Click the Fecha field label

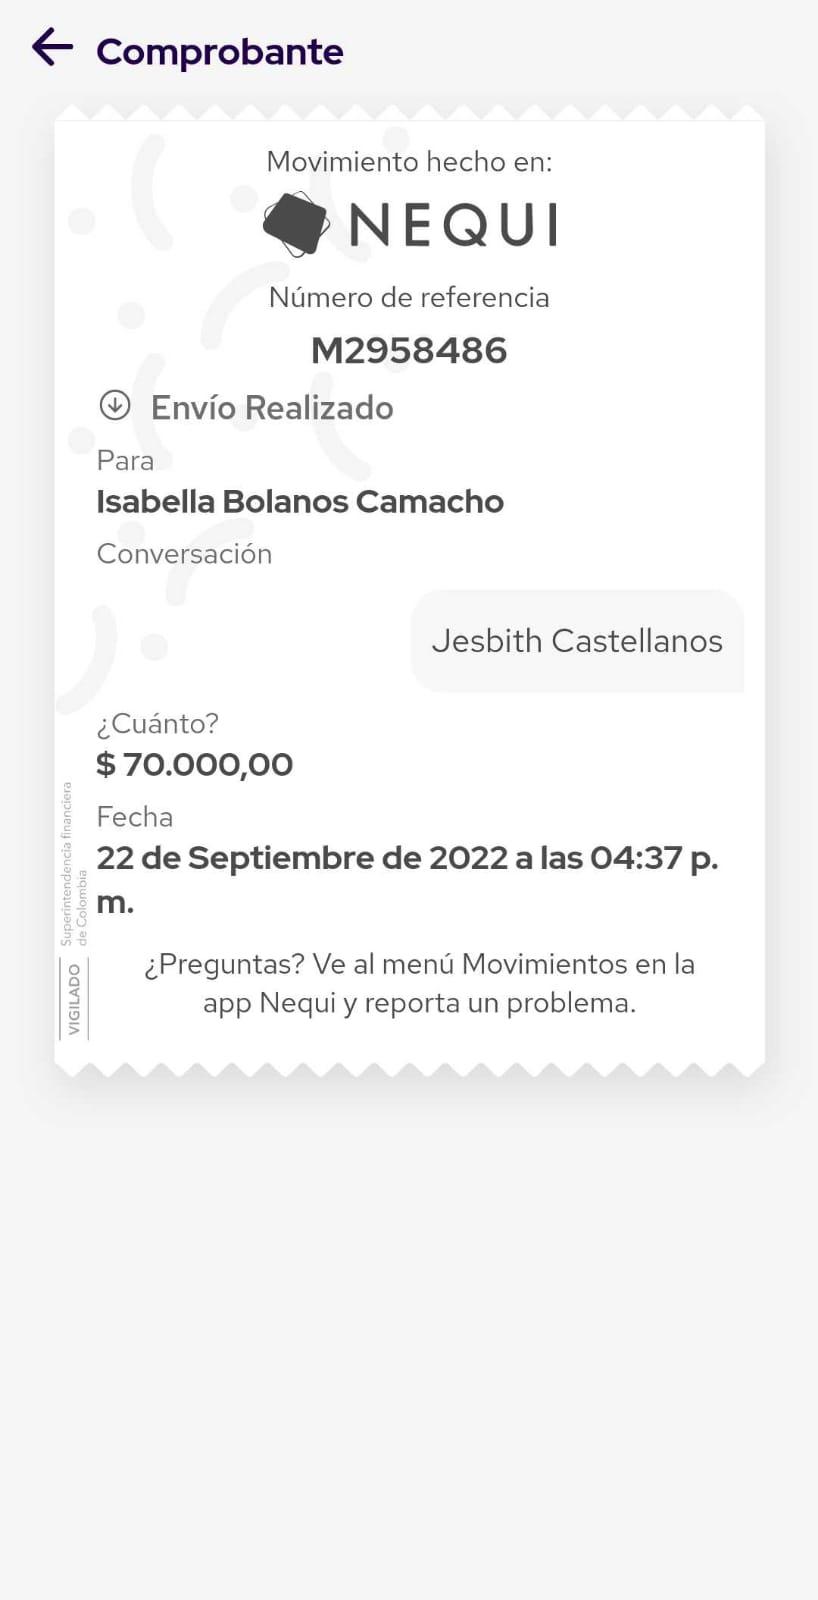[x=135, y=817]
